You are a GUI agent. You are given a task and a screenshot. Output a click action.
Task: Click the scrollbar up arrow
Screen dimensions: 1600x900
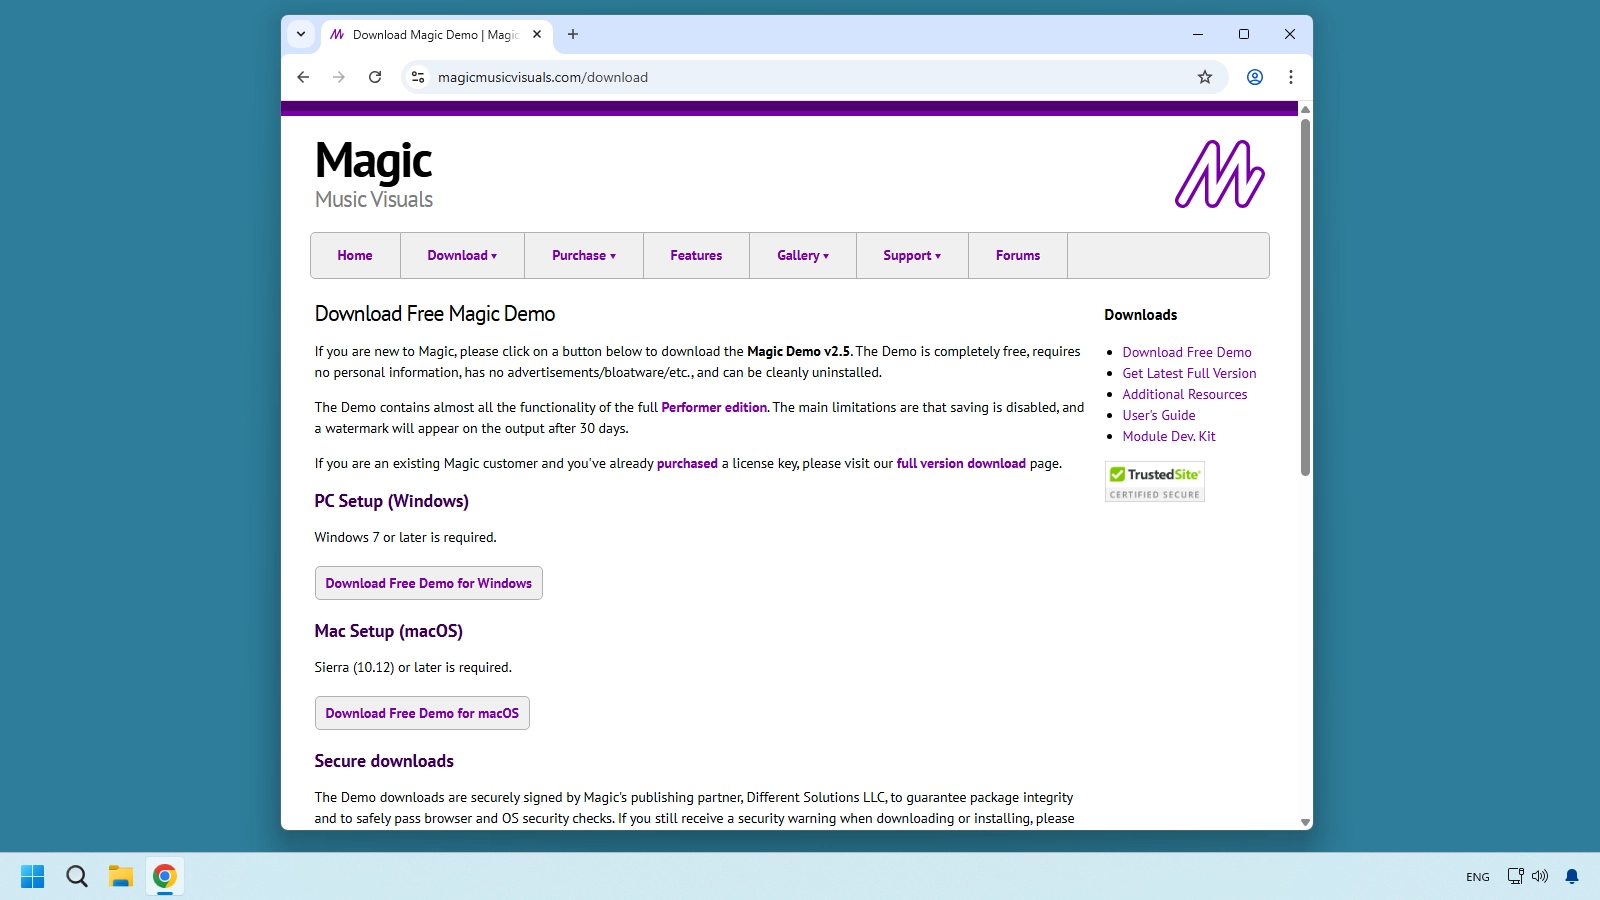[1305, 109]
